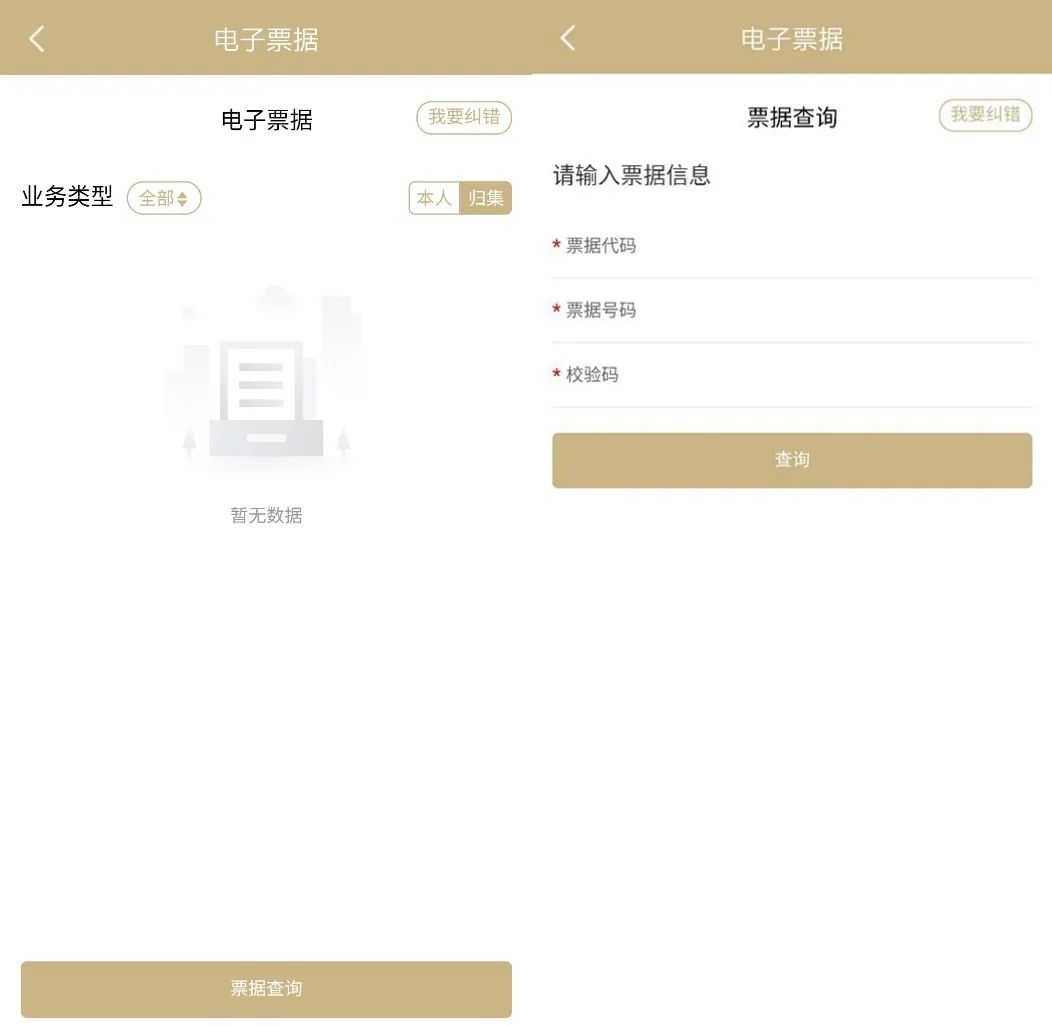Select the 校验码 input field
Screen dimensions: 1052x1026
coord(830,375)
